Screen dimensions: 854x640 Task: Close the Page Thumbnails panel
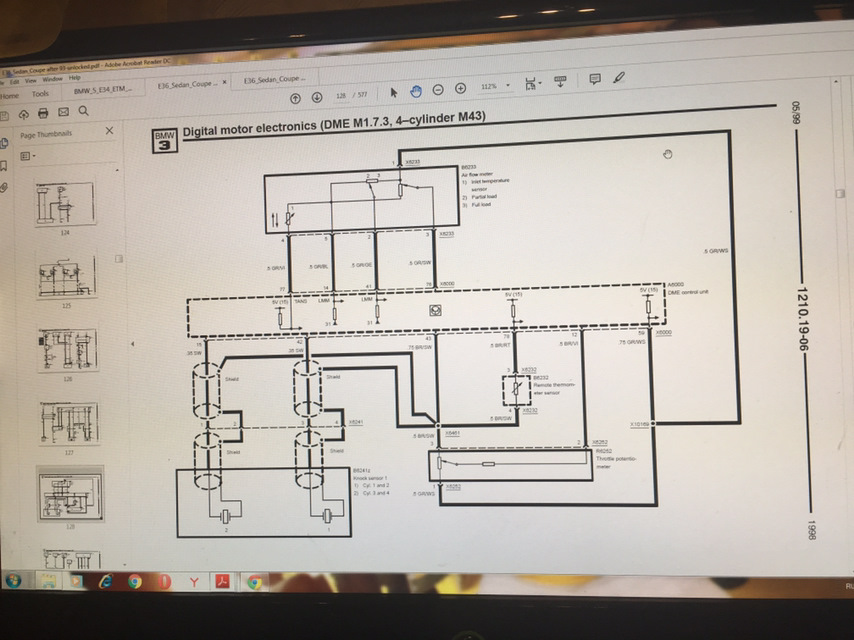point(109,131)
